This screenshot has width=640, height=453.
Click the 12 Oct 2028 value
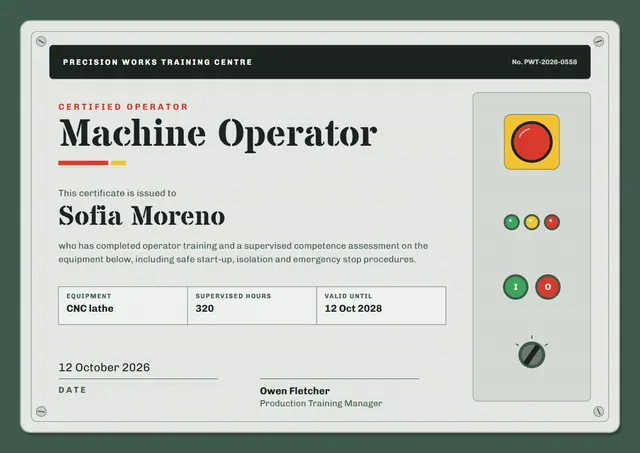coord(353,309)
